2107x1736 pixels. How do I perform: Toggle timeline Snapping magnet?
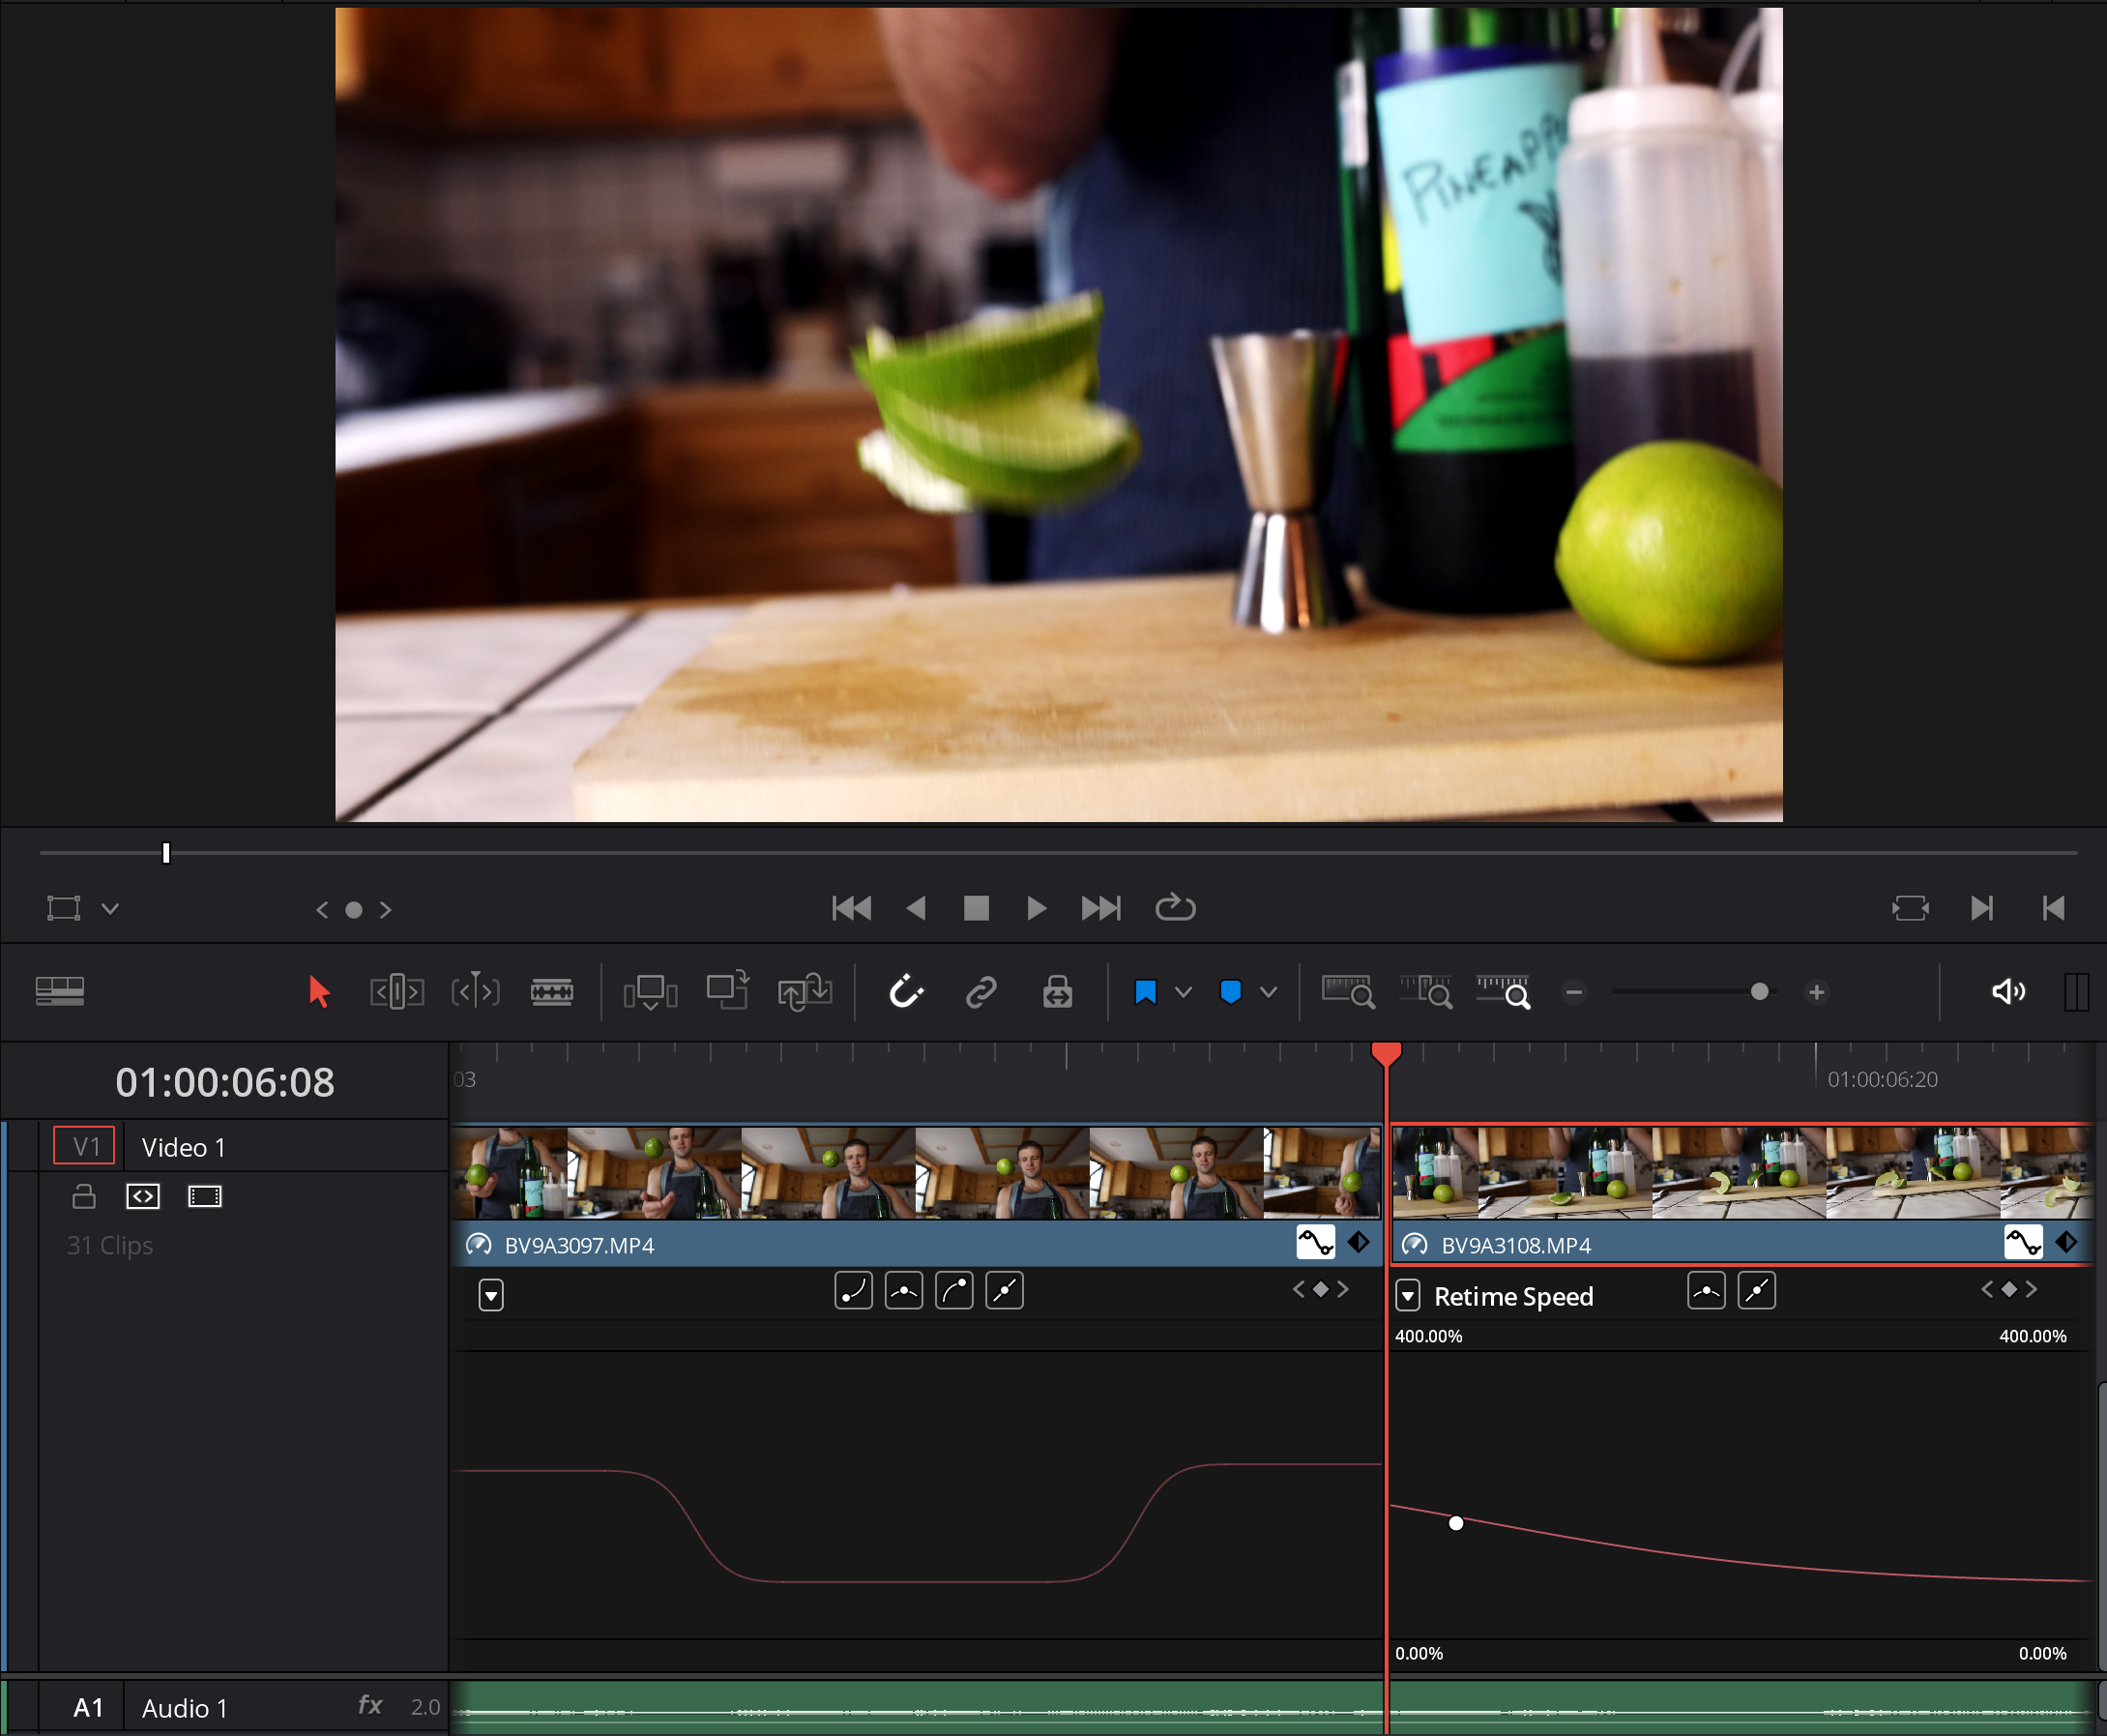point(906,992)
